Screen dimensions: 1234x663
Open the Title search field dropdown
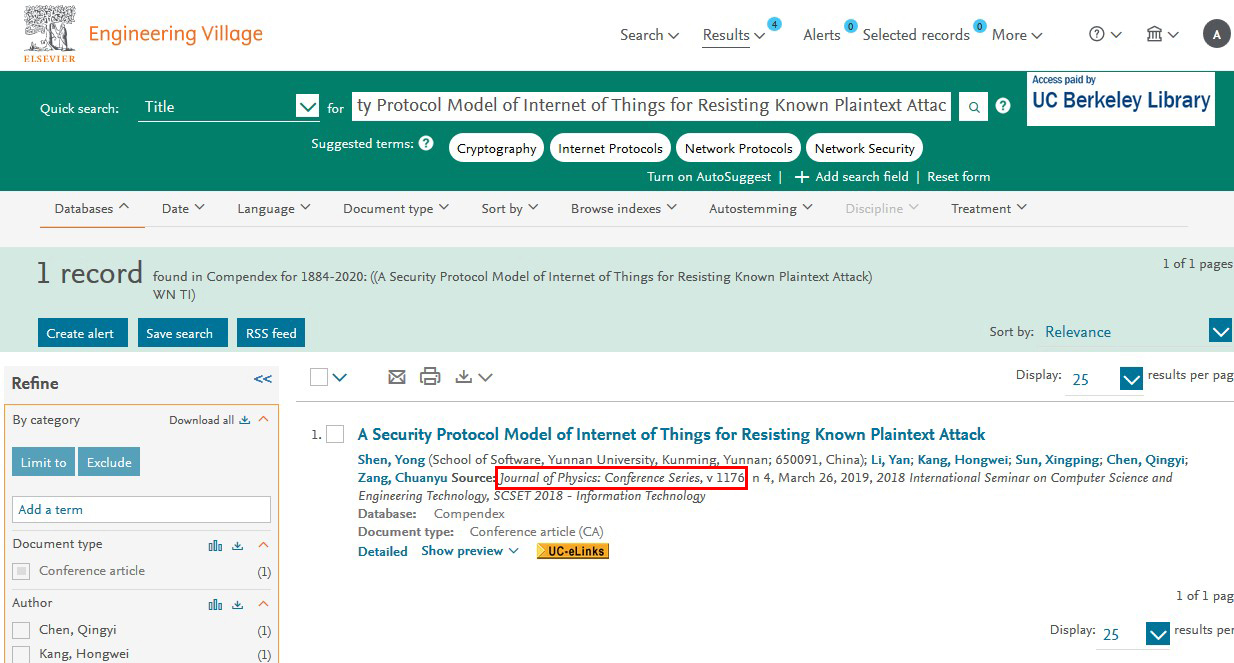tap(307, 106)
